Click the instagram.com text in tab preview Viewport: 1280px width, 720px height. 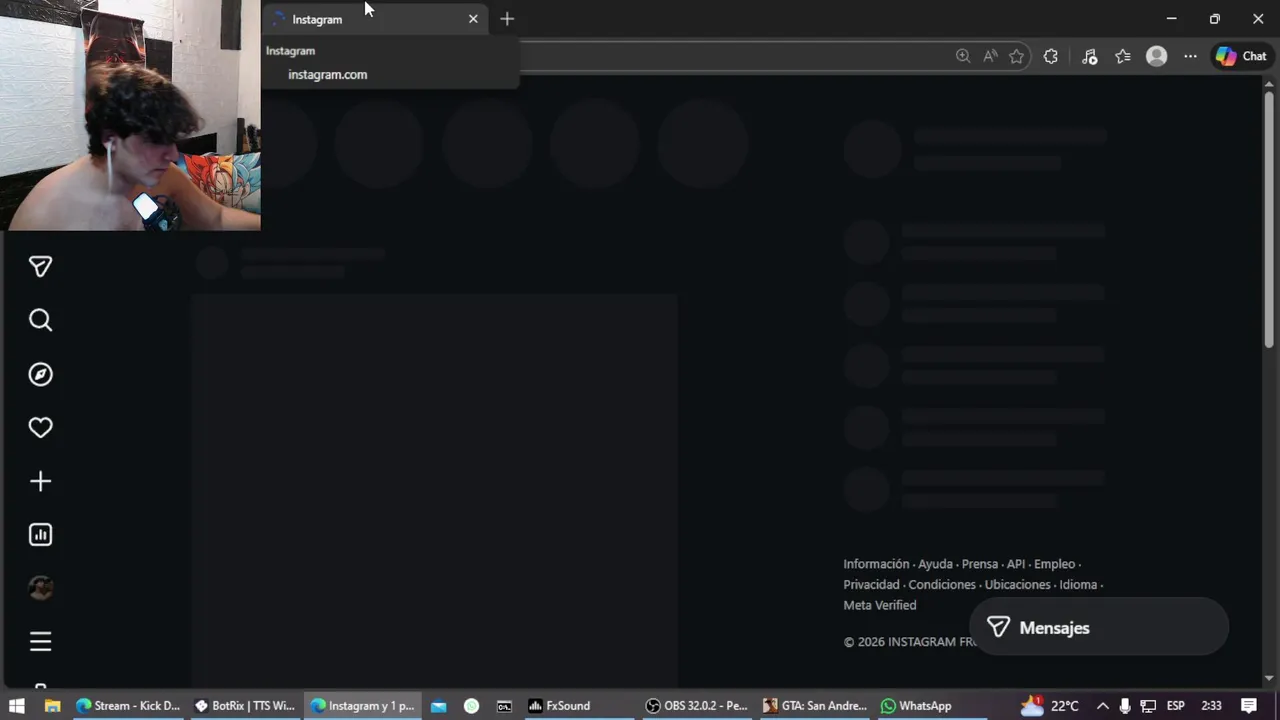point(327,75)
